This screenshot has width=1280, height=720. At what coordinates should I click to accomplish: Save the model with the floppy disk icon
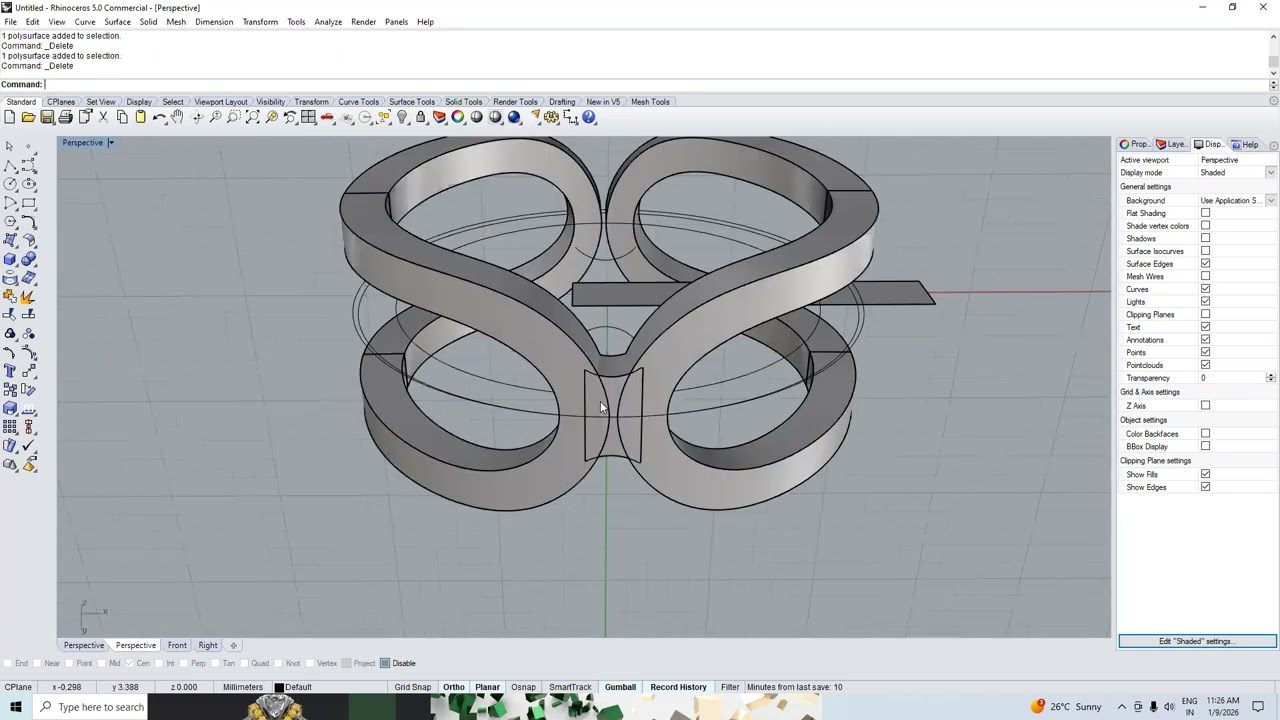click(47, 118)
